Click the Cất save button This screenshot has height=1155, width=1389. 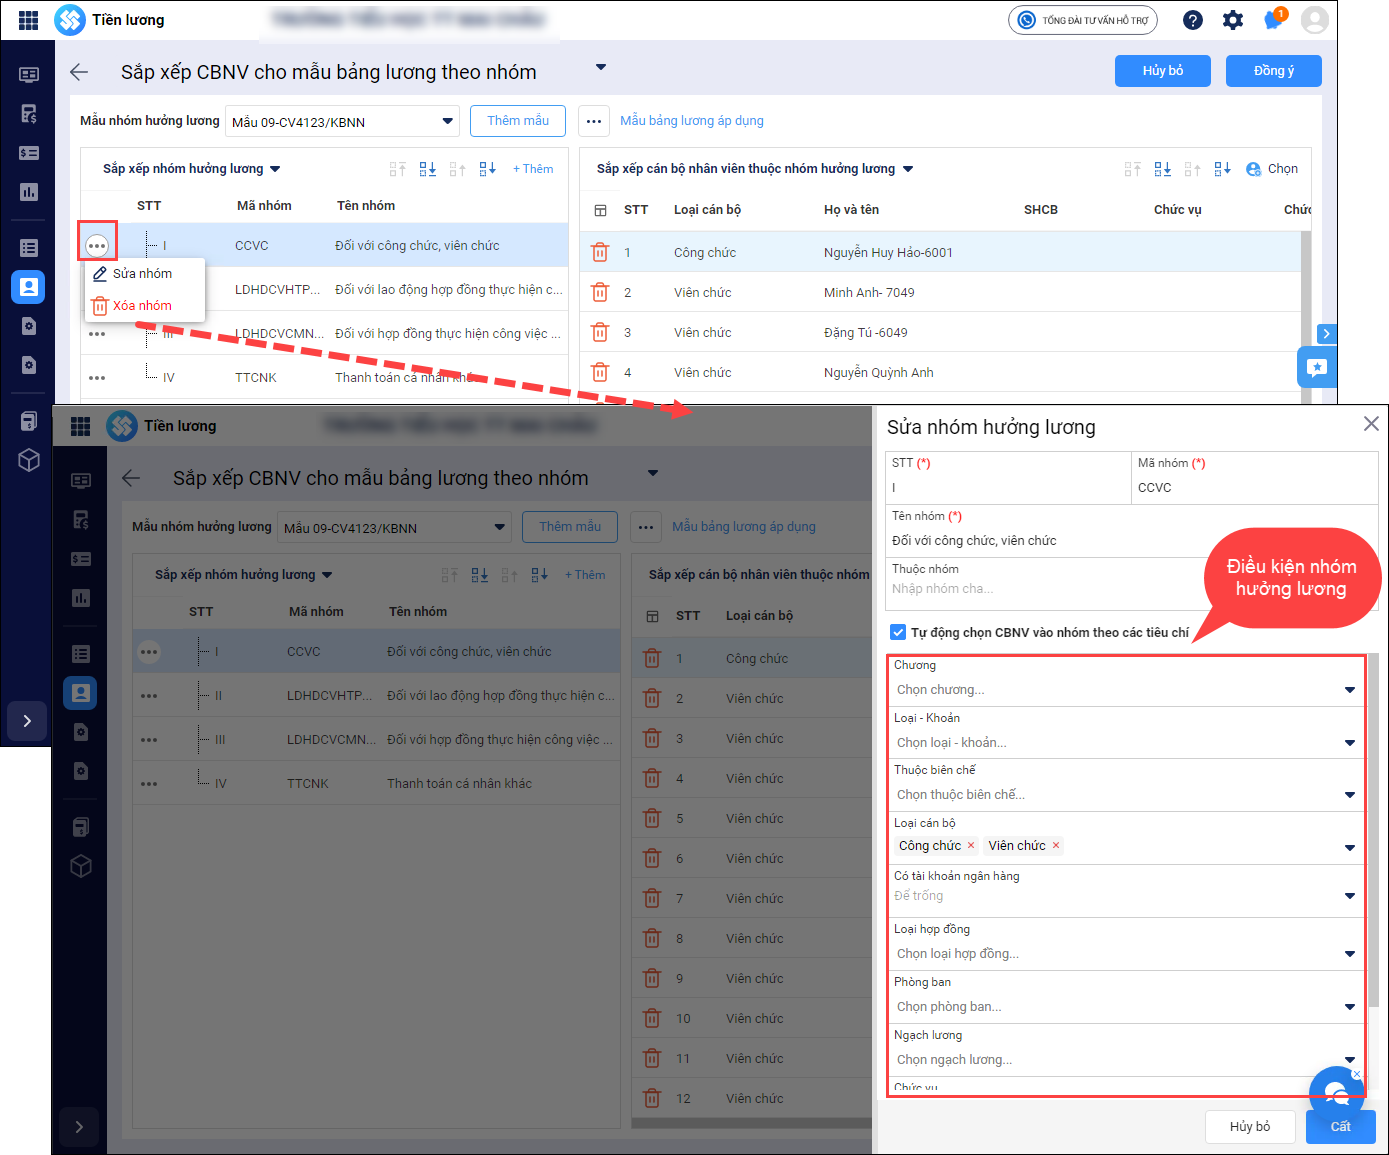tap(1341, 1127)
